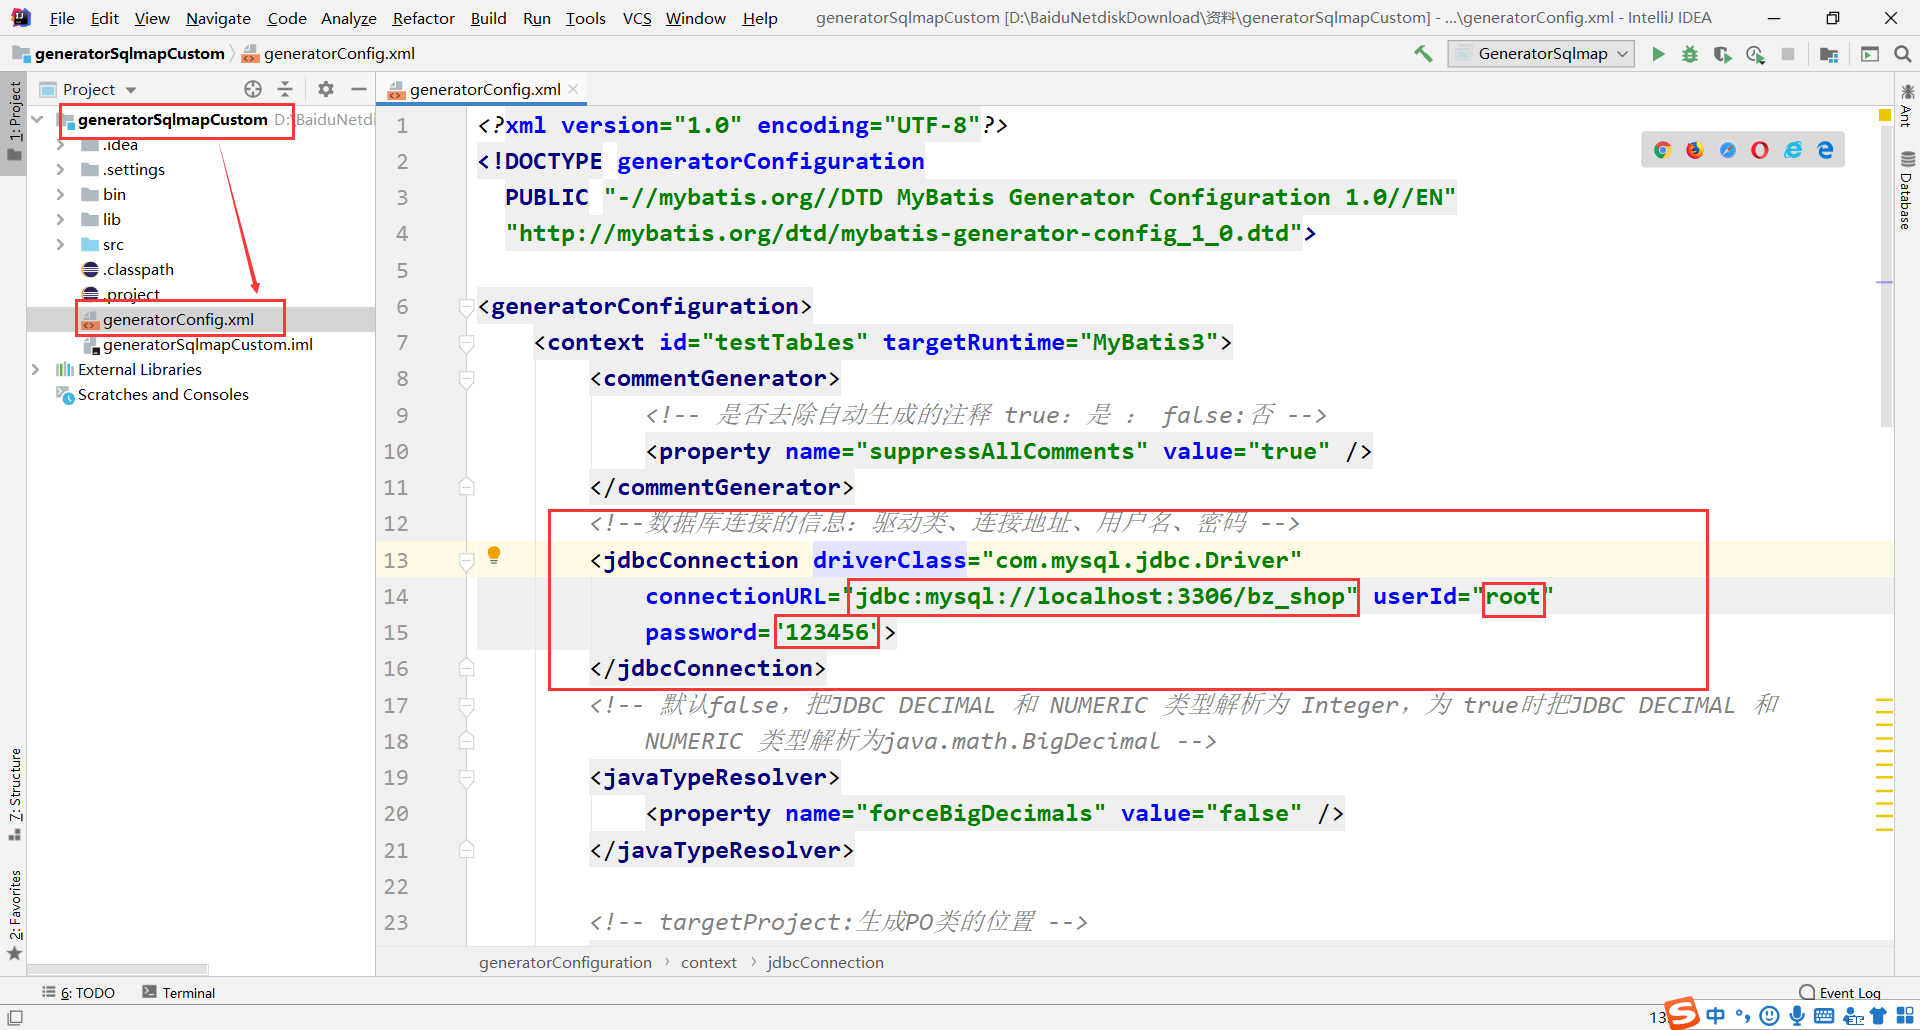Screen dimensions: 1920x1030
Task: Toggle the 7: Structure side panel
Action: pos(14,794)
